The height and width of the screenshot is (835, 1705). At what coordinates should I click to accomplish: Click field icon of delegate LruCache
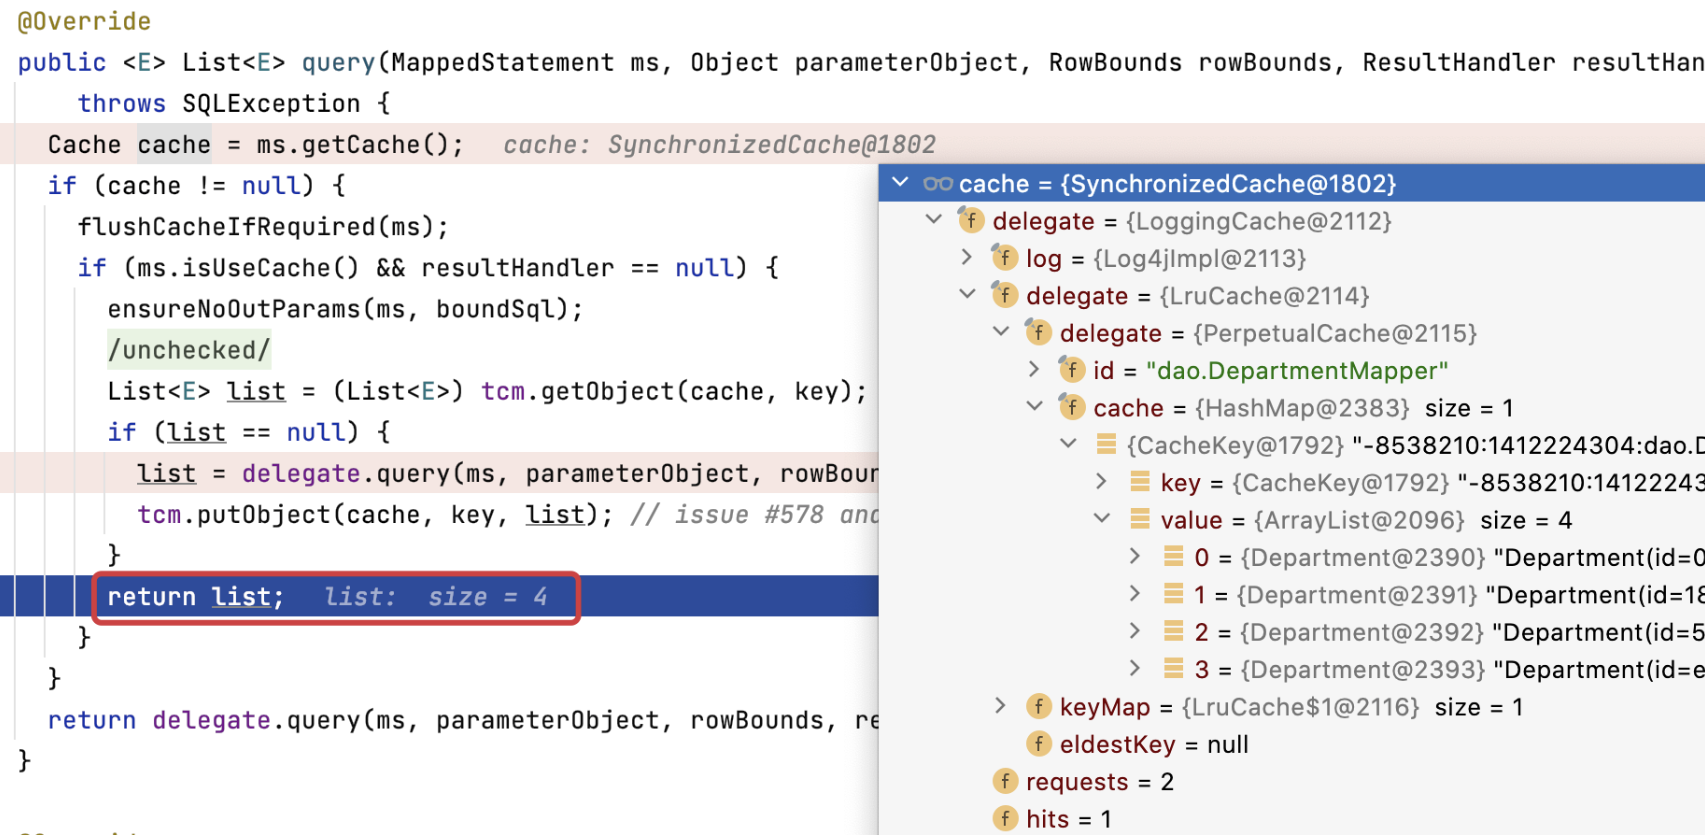[1004, 295]
